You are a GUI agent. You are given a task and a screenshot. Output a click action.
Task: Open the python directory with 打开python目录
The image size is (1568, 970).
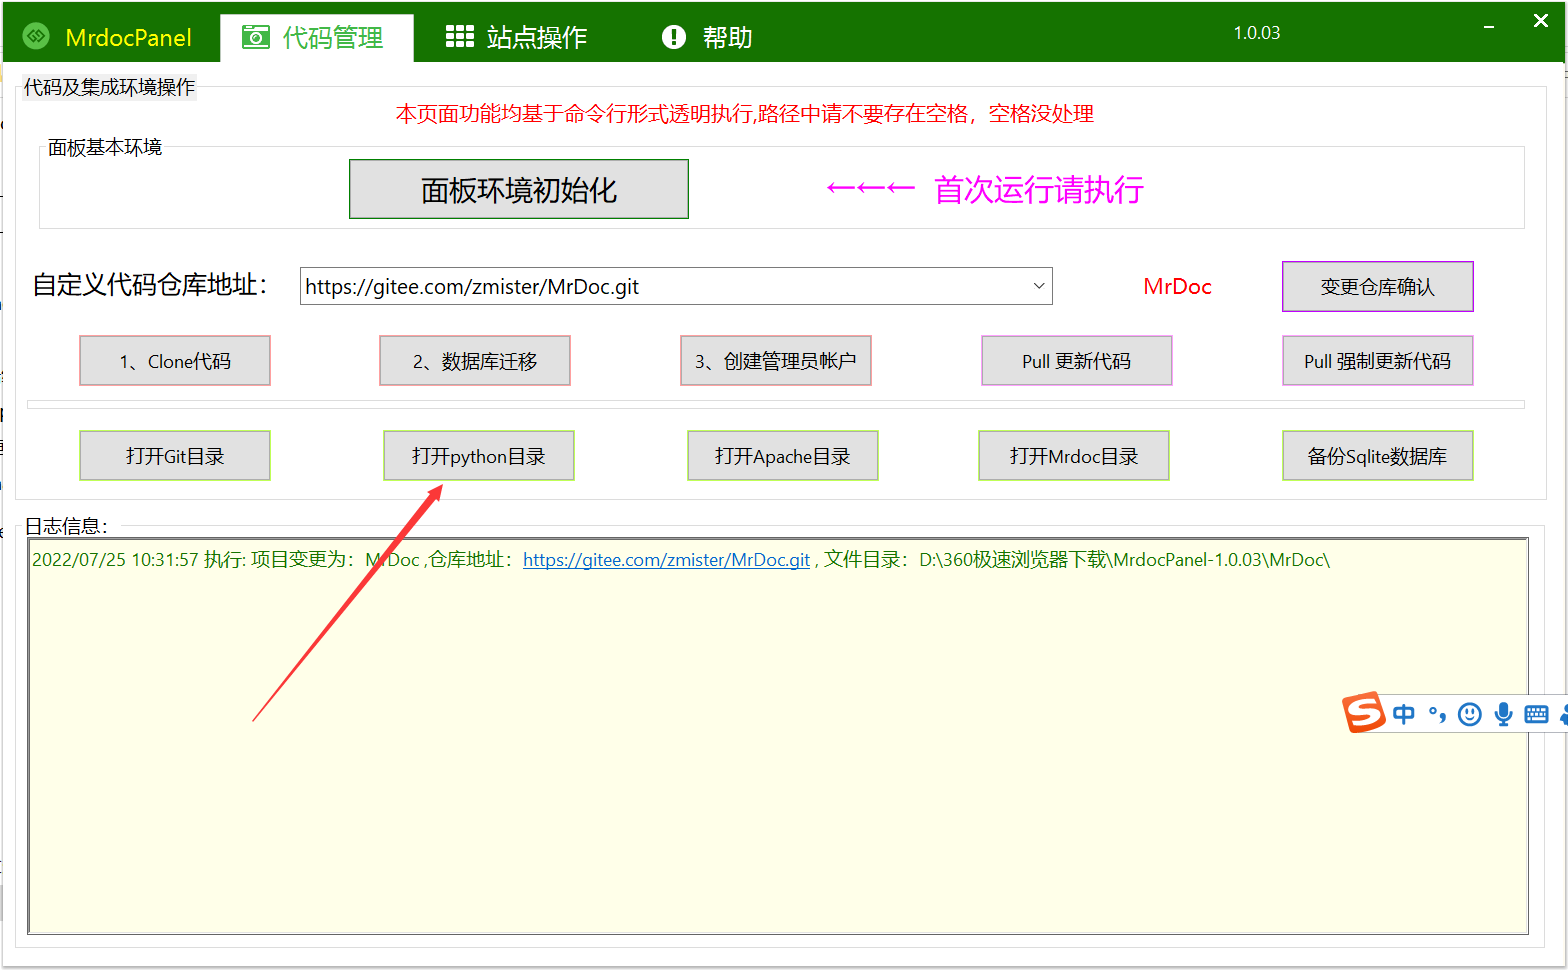(x=478, y=456)
